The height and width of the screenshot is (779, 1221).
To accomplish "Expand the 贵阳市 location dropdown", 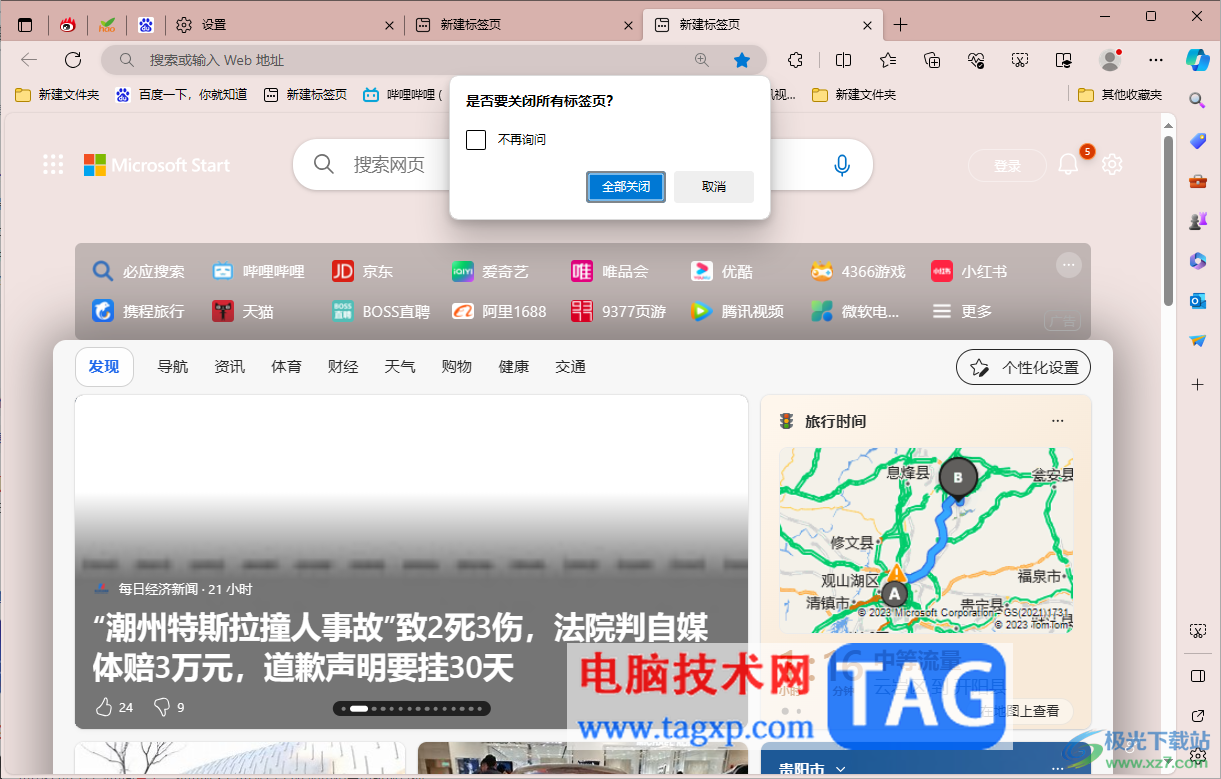I will pyautogui.click(x=840, y=769).
